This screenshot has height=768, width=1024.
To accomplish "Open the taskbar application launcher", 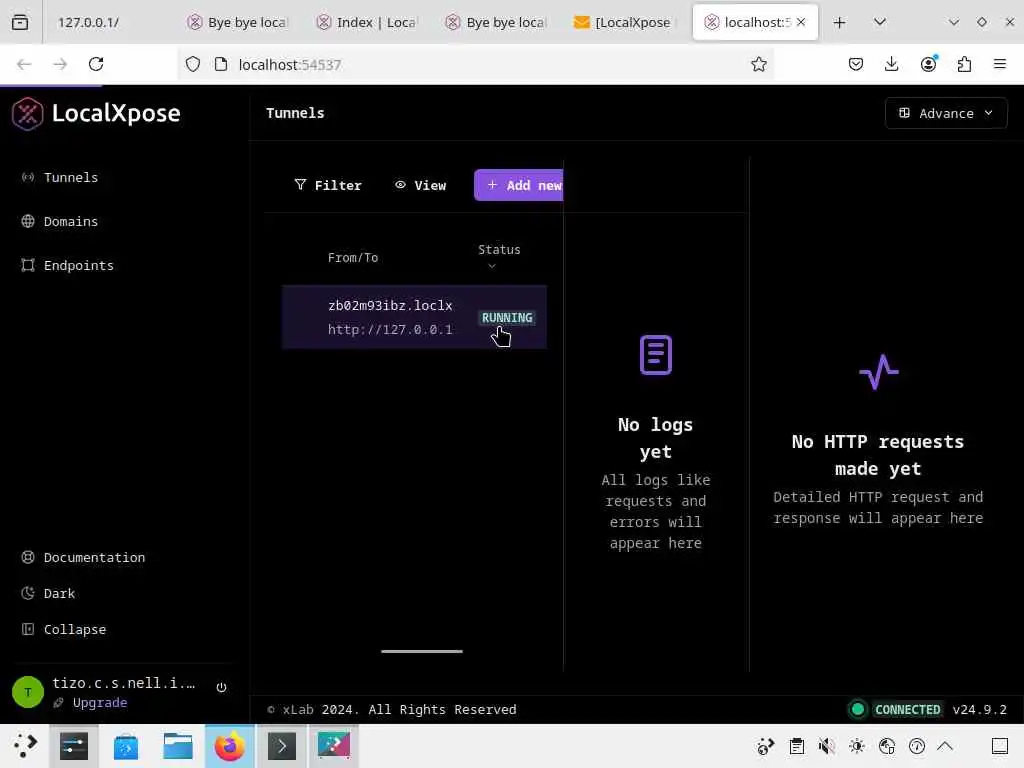I will coord(24,746).
